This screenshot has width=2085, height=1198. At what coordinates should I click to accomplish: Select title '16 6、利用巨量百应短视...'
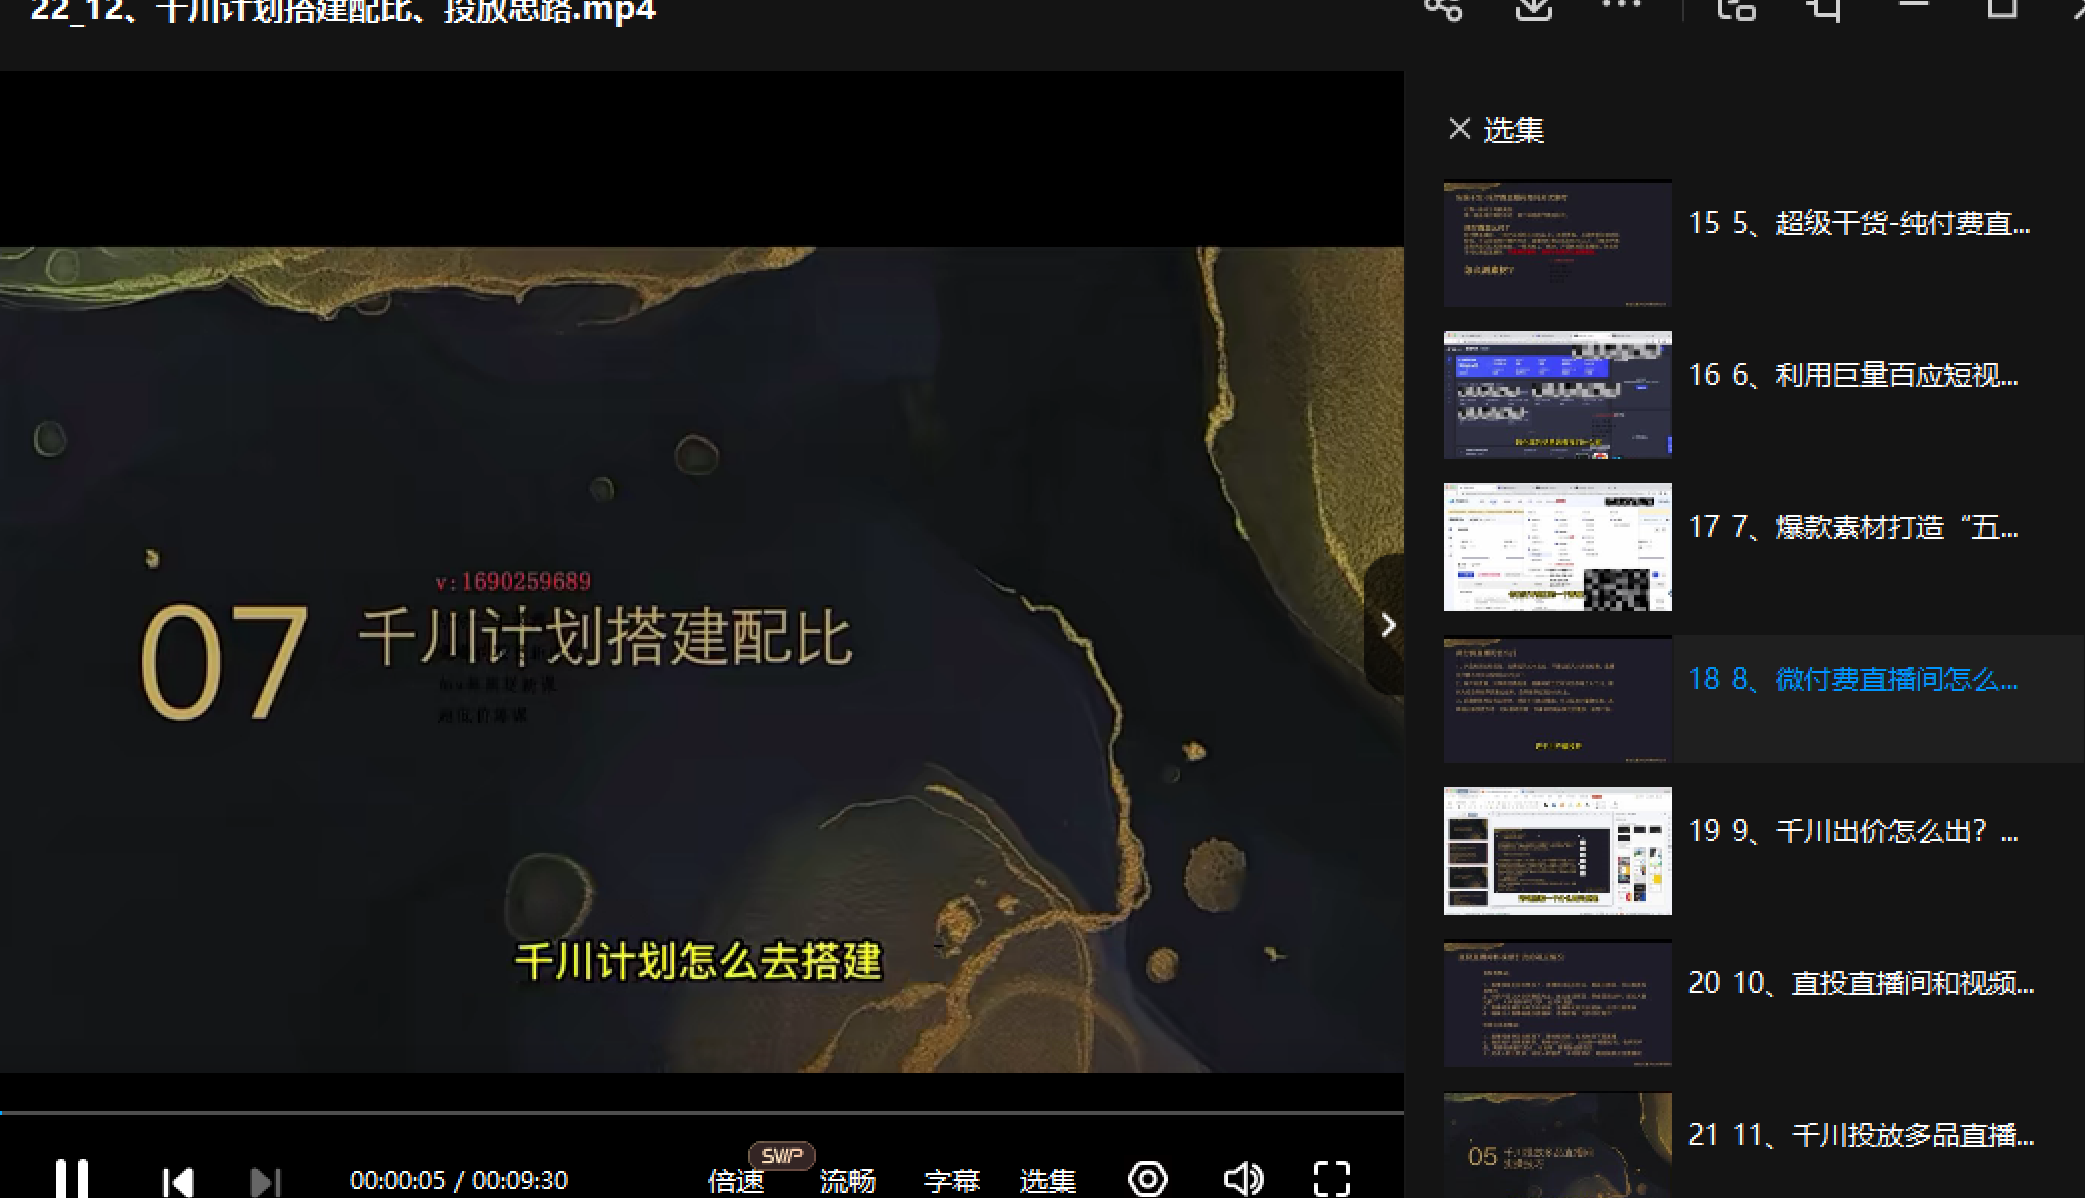tap(1853, 375)
